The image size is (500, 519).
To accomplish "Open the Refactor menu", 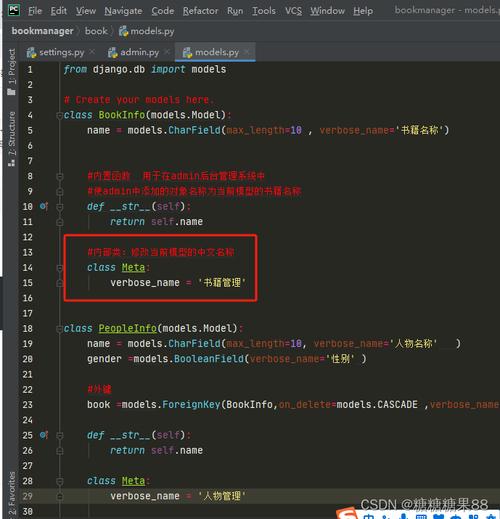I will tap(200, 11).
